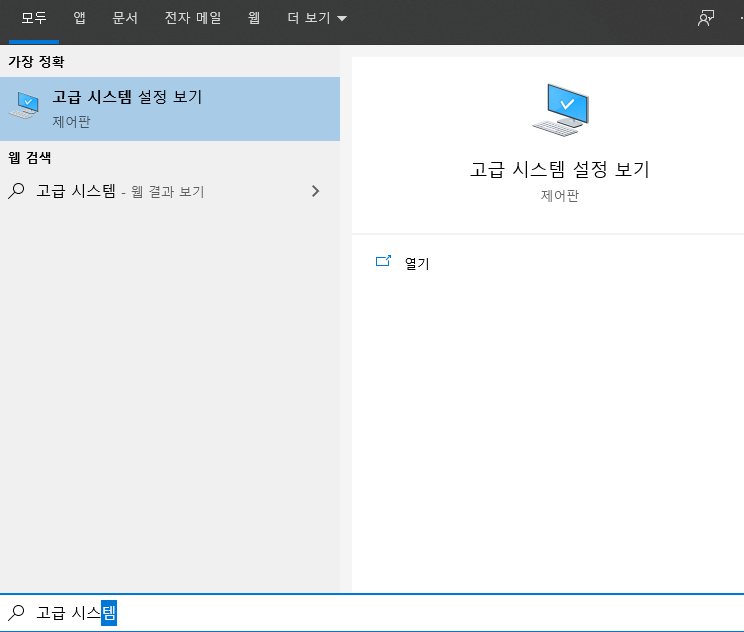The width and height of the screenshot is (744, 632).
Task: Switch to the 앱 tab
Action: tap(79, 19)
